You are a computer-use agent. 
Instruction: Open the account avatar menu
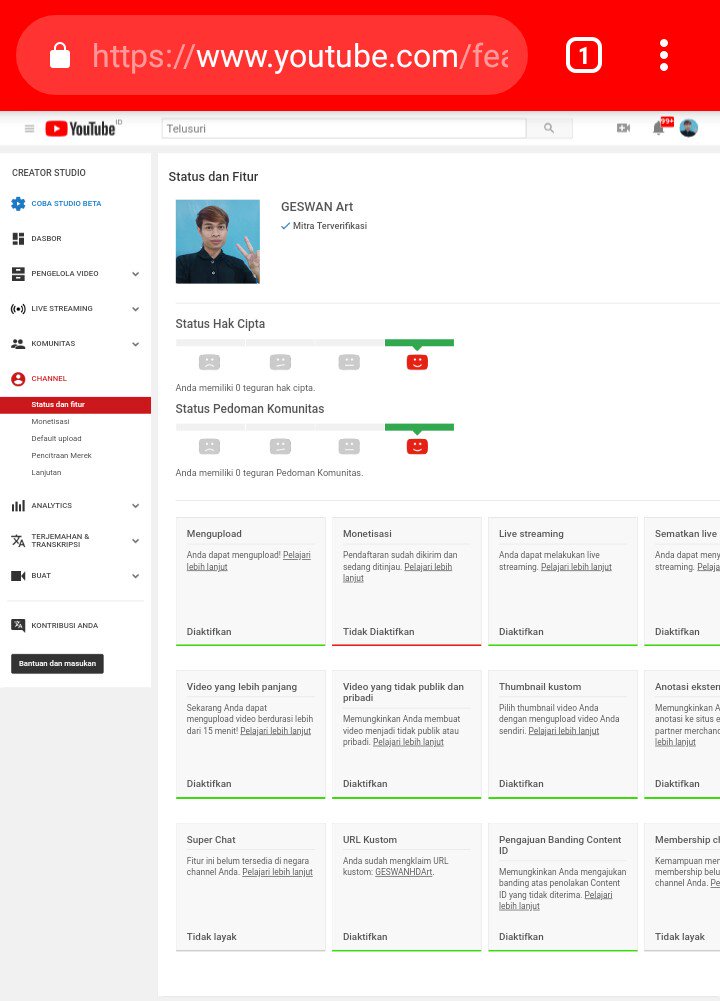tap(688, 128)
